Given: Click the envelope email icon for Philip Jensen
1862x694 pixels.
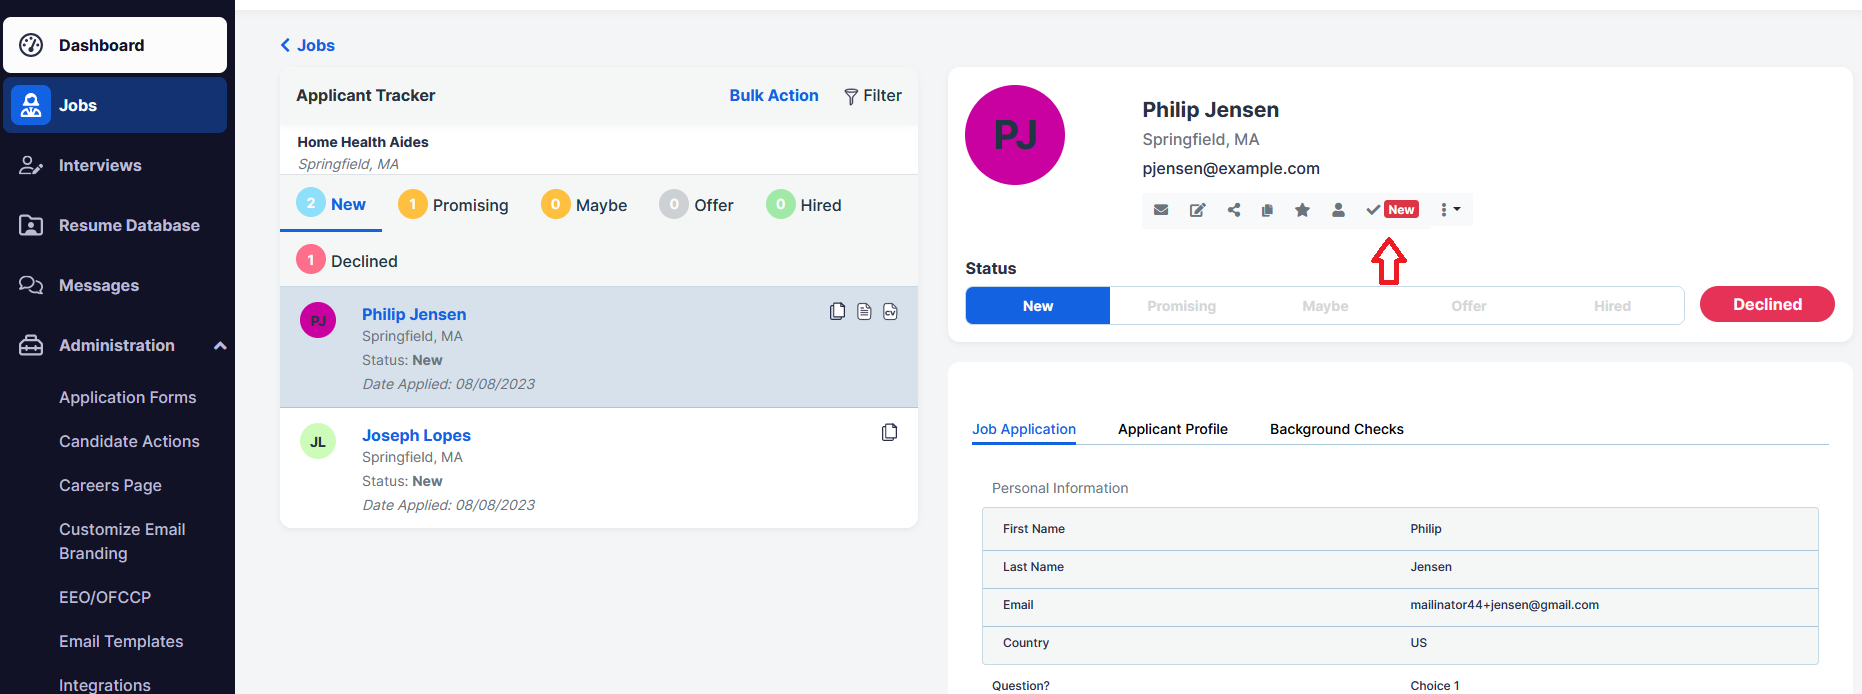Looking at the screenshot, I should click(x=1161, y=210).
